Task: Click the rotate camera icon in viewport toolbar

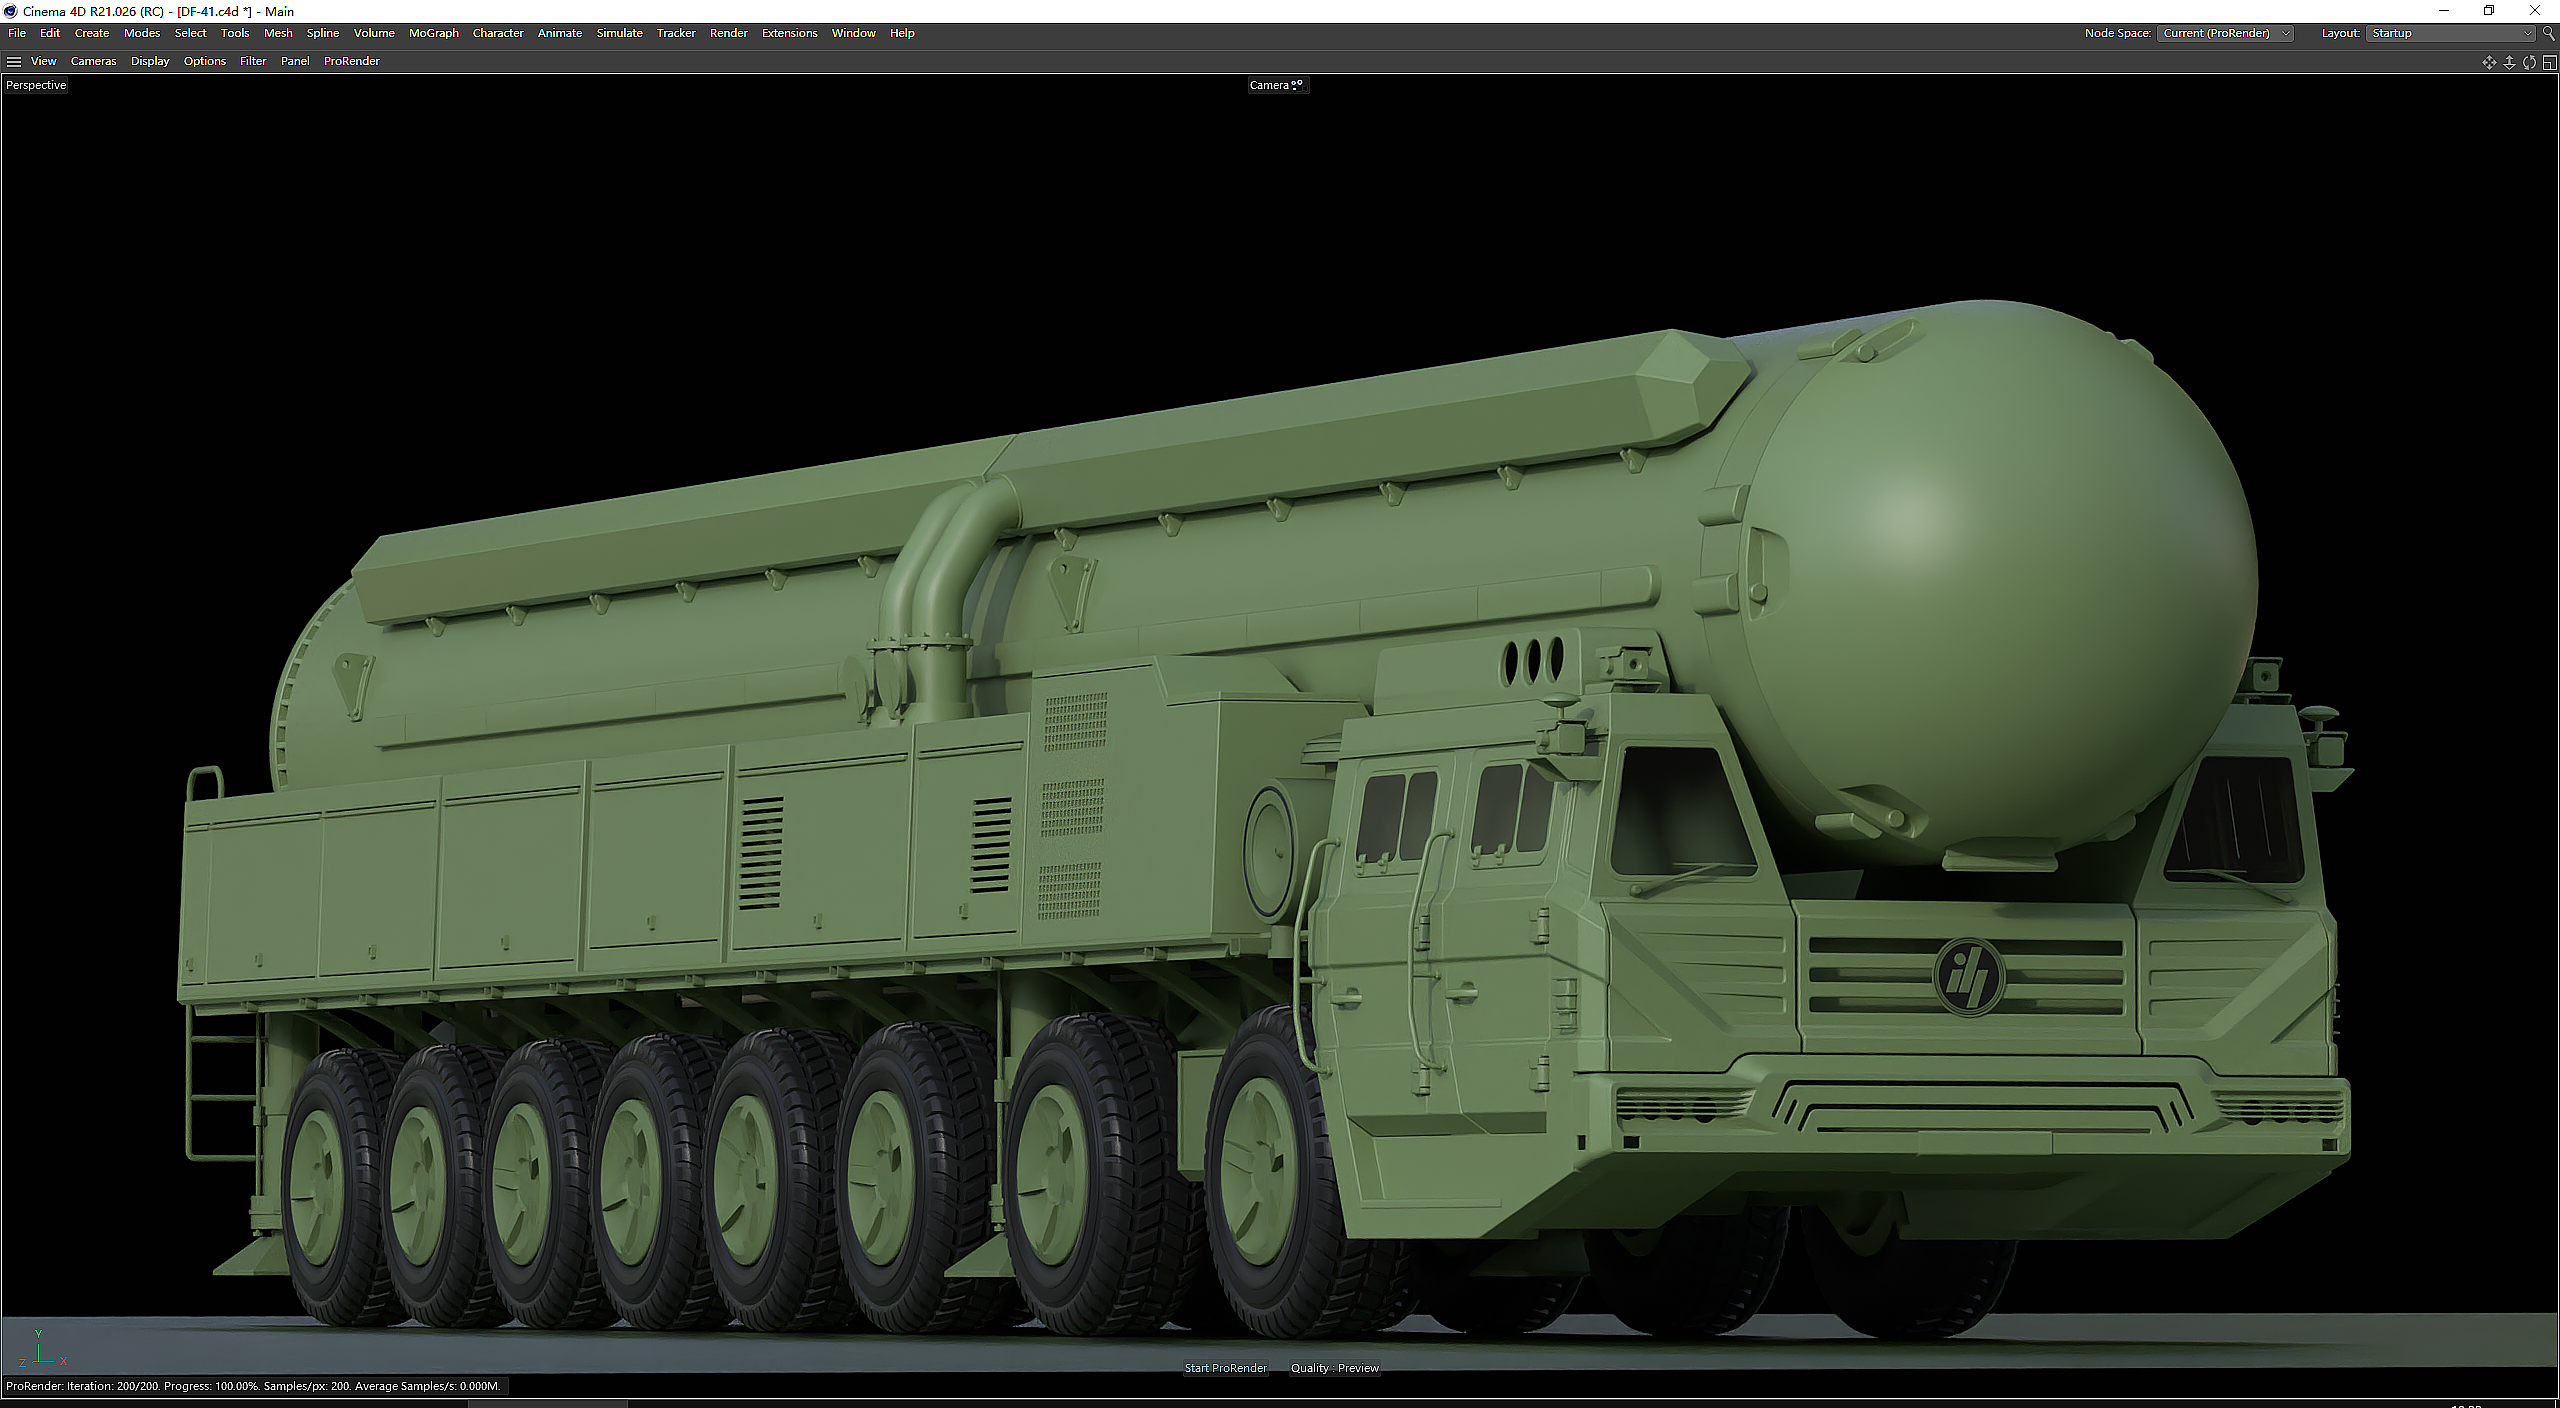Action: tap(2529, 62)
